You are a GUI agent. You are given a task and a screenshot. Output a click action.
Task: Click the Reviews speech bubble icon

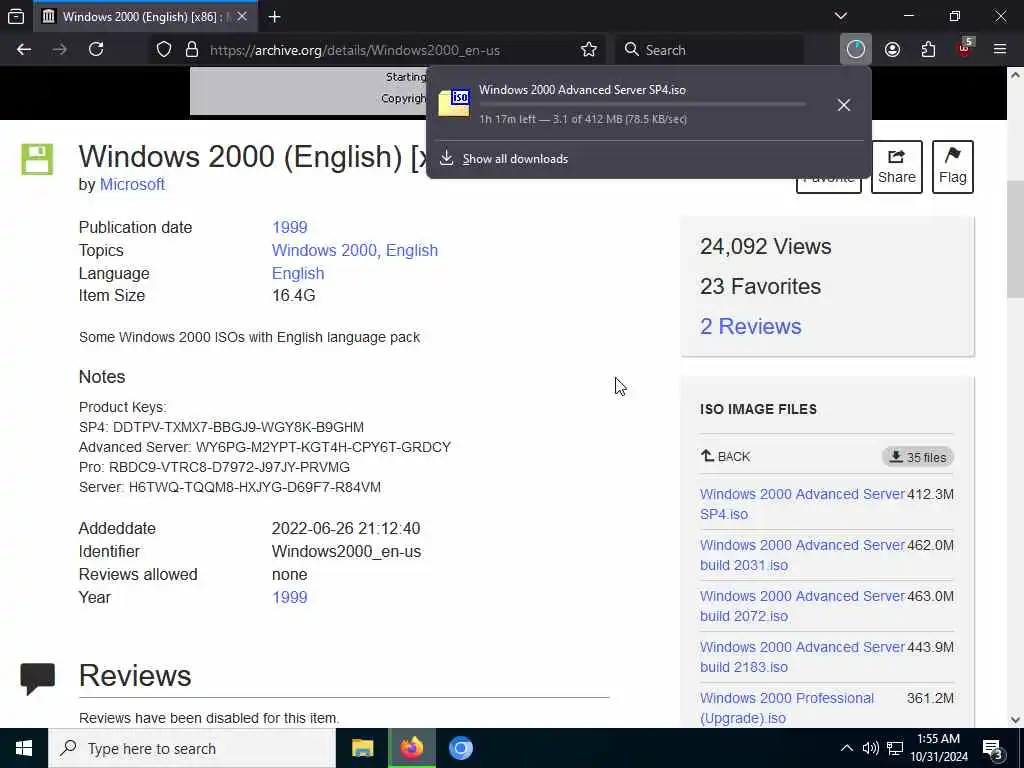[x=37, y=678]
